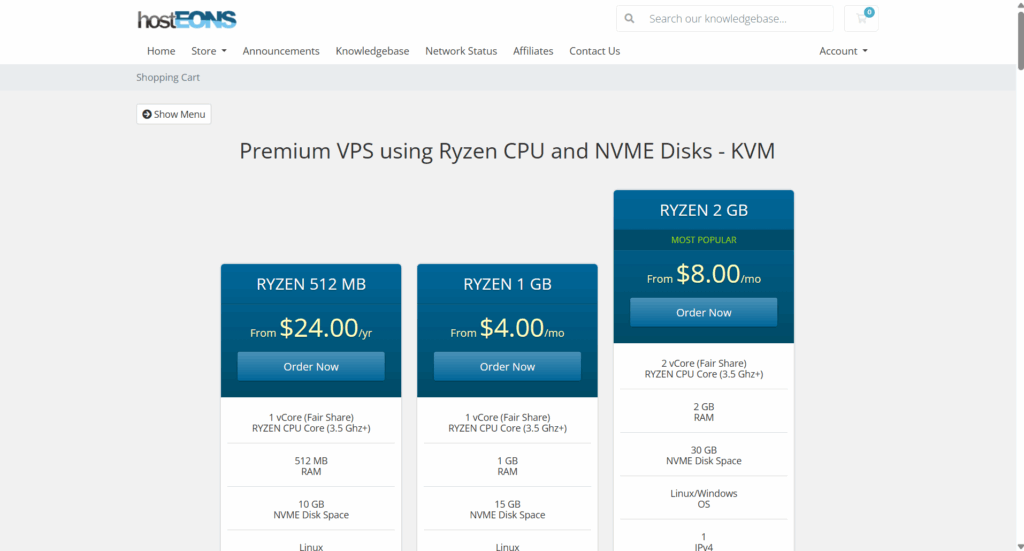Click the search magnifier icon
This screenshot has width=1024, height=551.
click(629, 18)
